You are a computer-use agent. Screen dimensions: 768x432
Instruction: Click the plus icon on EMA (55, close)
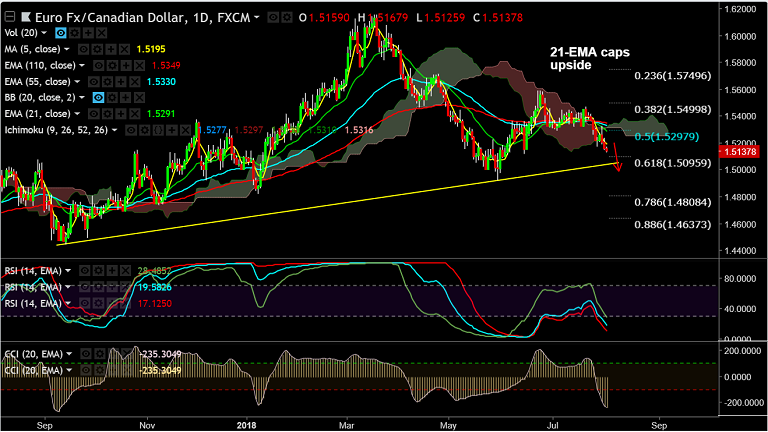click(x=121, y=81)
